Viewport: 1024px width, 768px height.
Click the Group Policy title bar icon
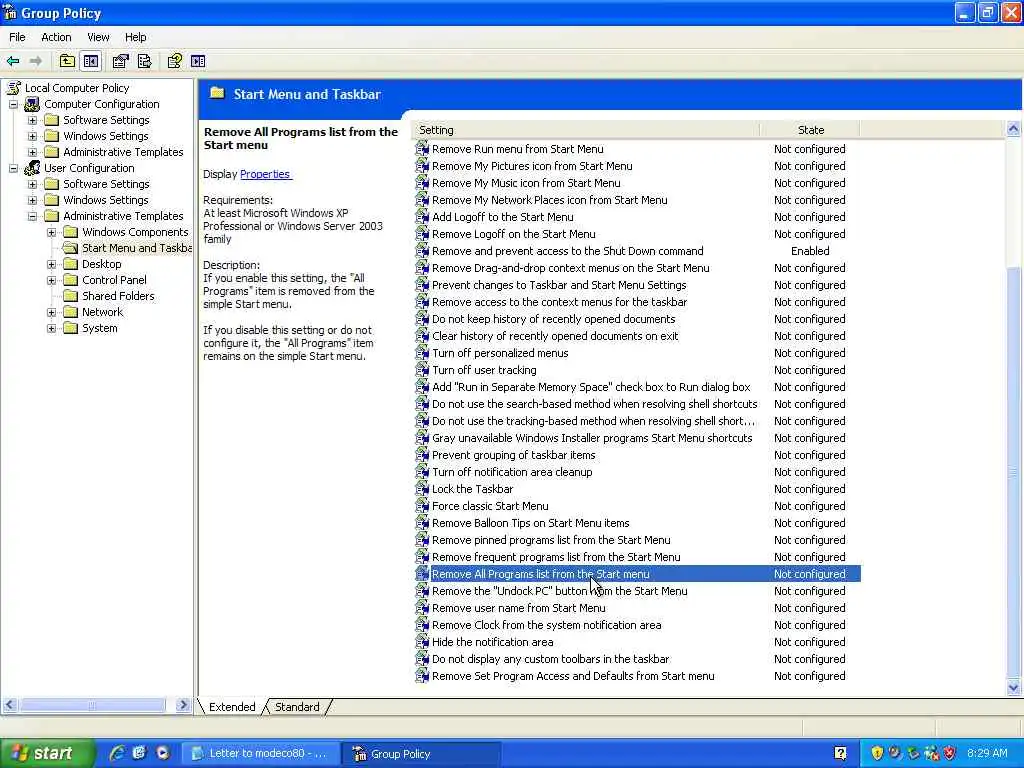(x=10, y=12)
